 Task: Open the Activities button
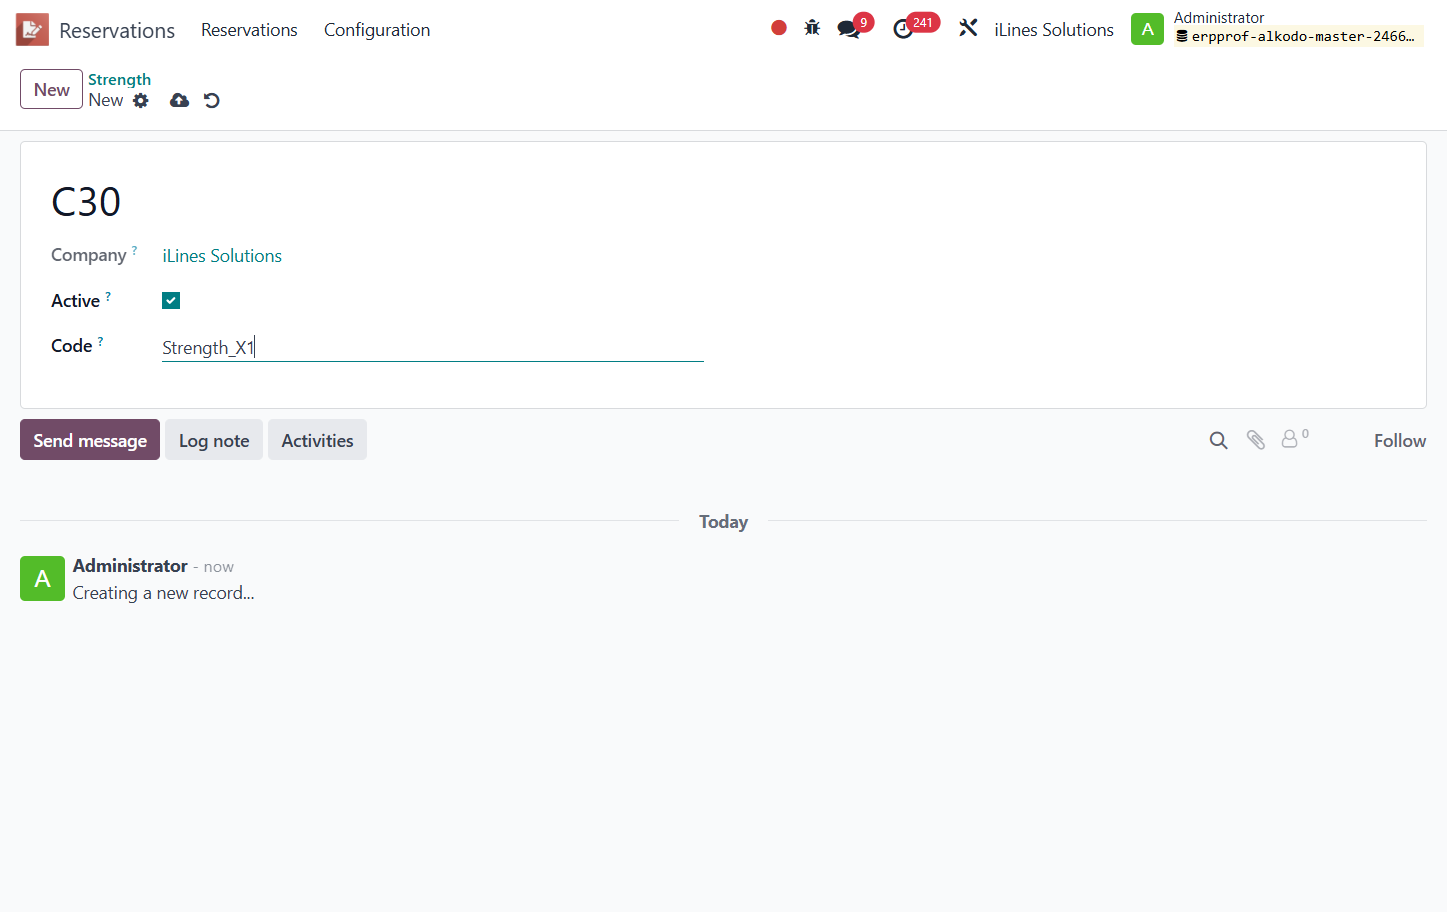pyautogui.click(x=317, y=440)
